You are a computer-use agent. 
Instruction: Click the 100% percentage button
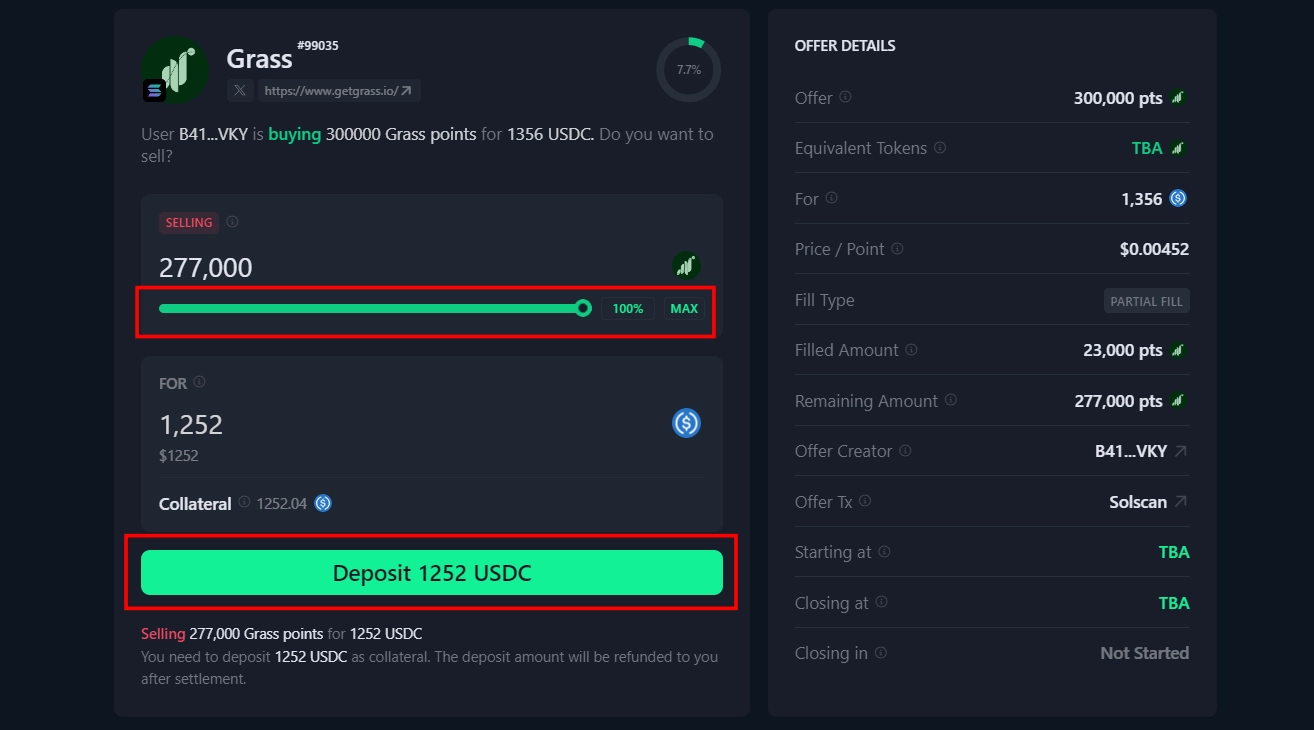point(628,308)
